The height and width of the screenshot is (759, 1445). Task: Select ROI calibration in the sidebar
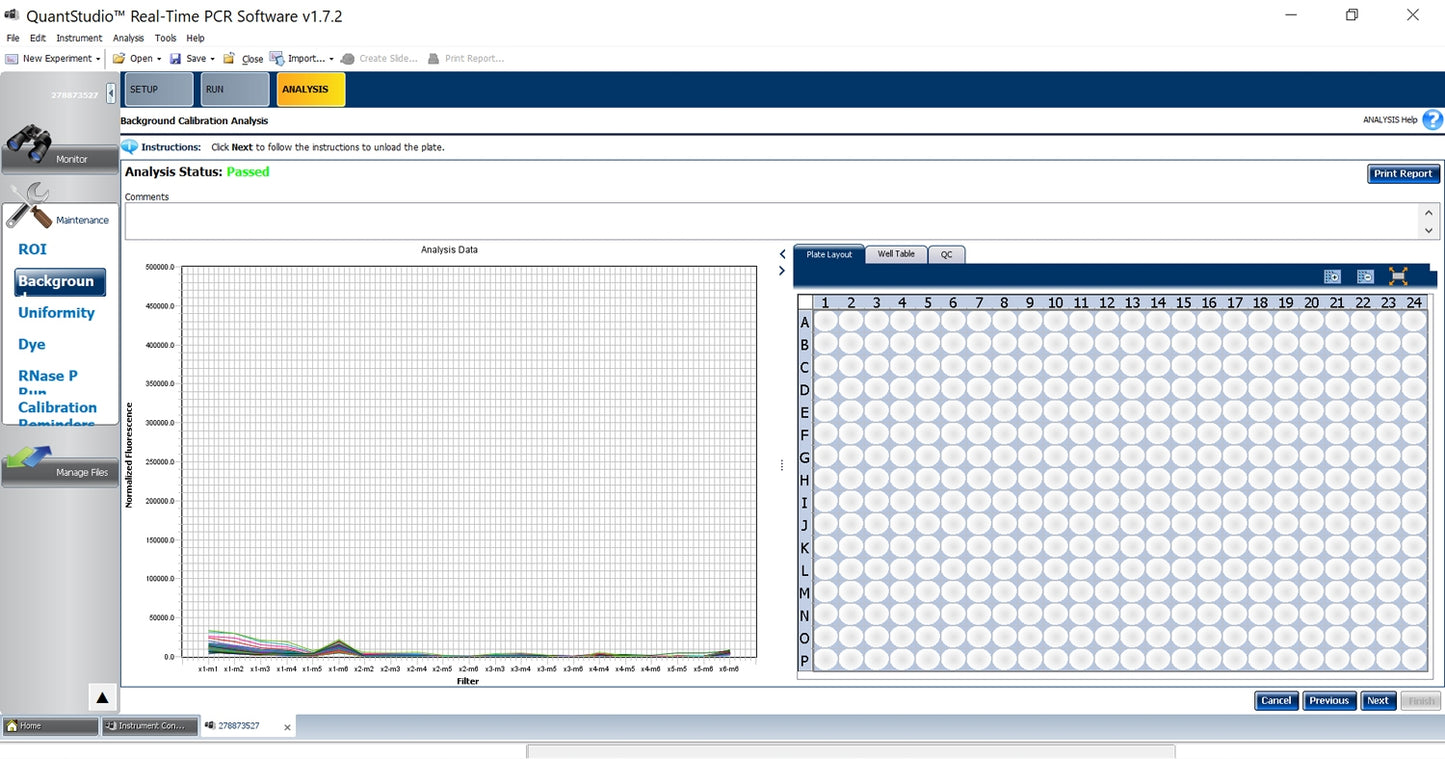click(32, 249)
